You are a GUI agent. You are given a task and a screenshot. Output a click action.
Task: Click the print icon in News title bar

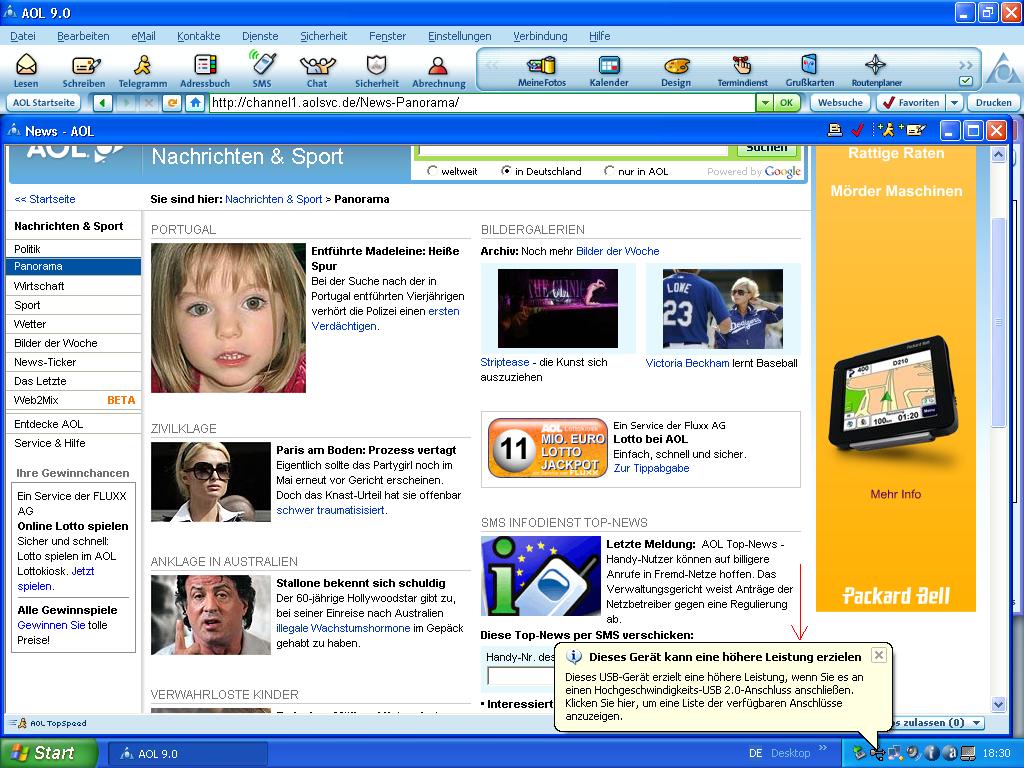click(835, 130)
